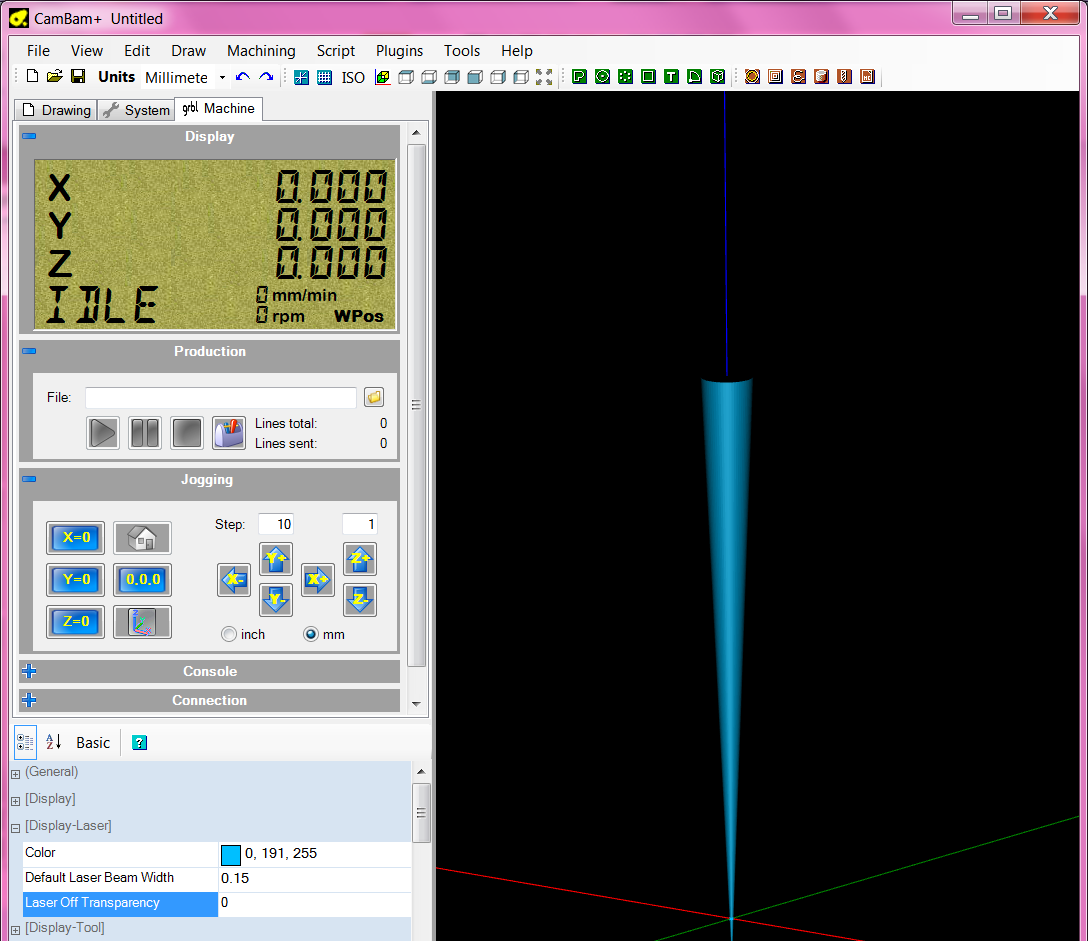Screen dimensions: 1088x941
Task: Expand the [Display] property group
Action: (x=15, y=801)
